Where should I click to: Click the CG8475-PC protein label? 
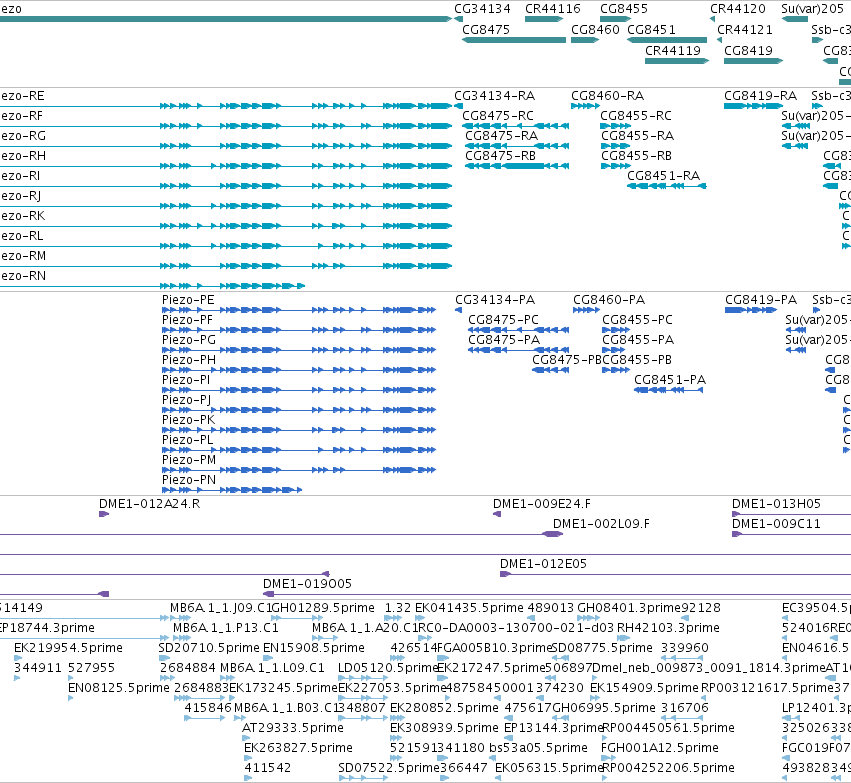[x=503, y=320]
